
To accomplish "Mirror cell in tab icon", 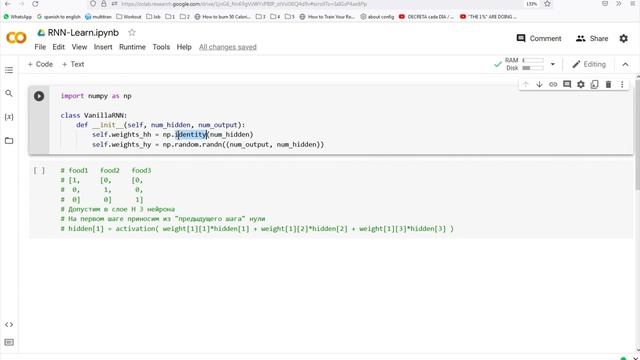I will click(x=595, y=84).
